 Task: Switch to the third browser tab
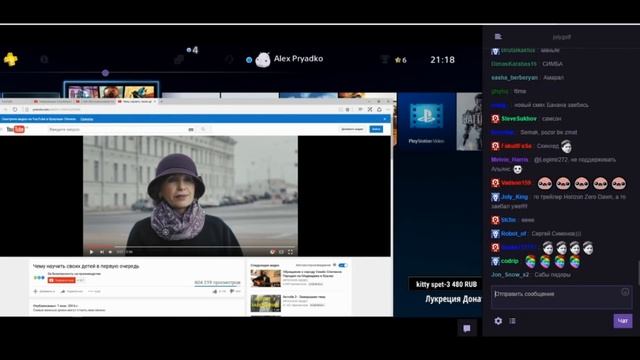95,101
